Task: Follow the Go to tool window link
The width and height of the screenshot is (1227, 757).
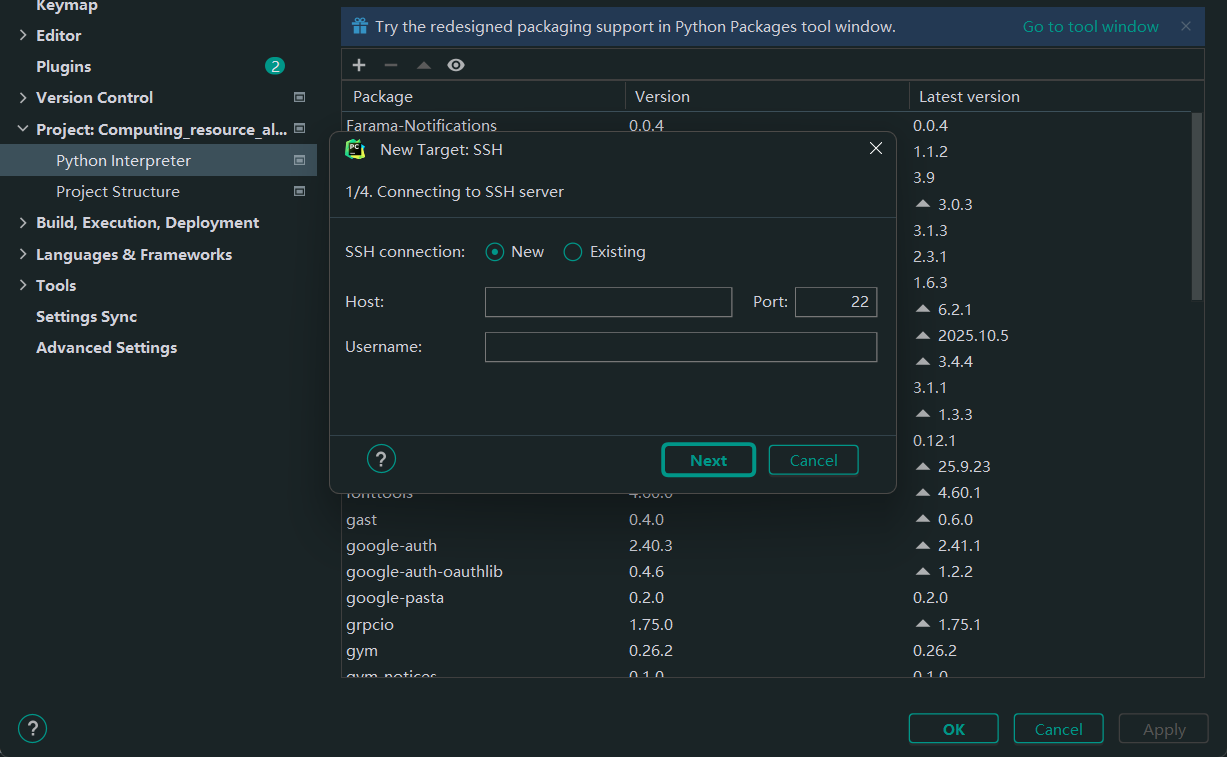Action: 1090,27
